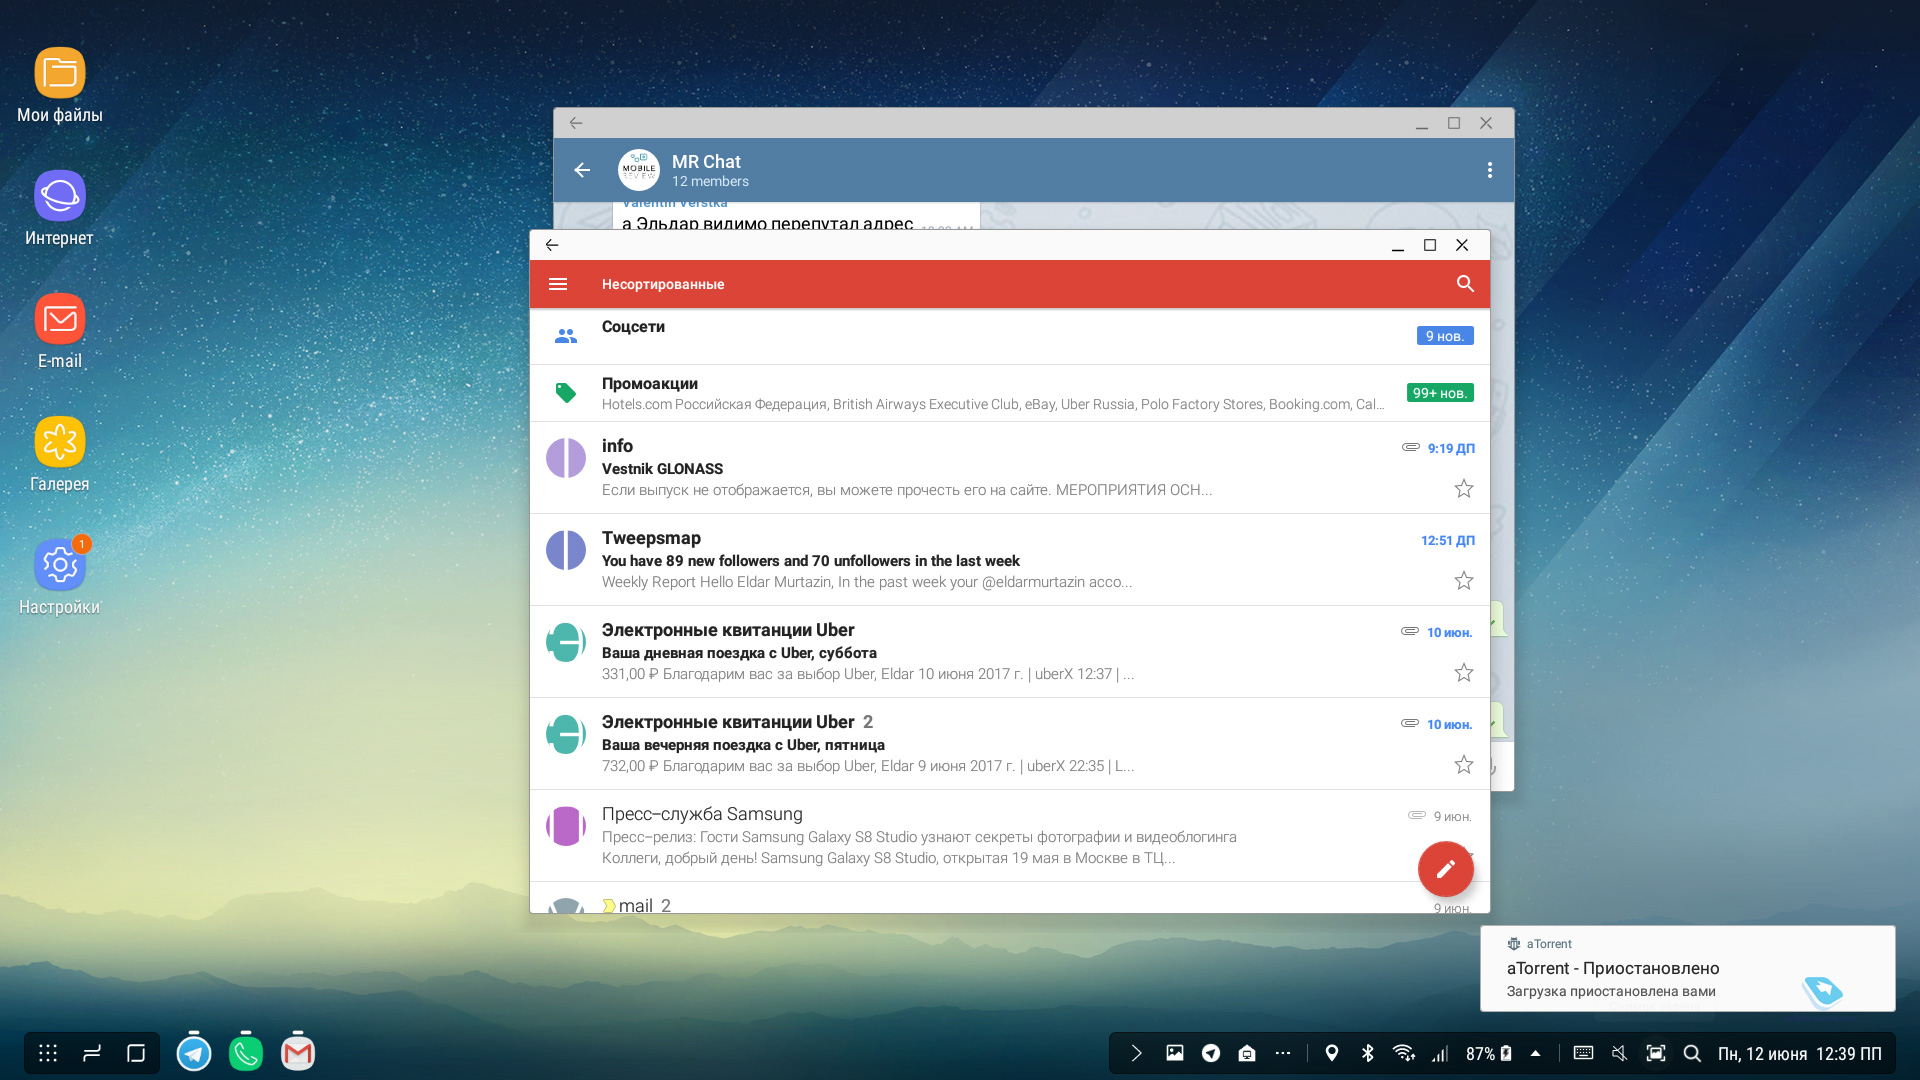Image resolution: width=1920 pixels, height=1080 pixels.
Task: Open the apps grid in taskbar
Action: (48, 1053)
